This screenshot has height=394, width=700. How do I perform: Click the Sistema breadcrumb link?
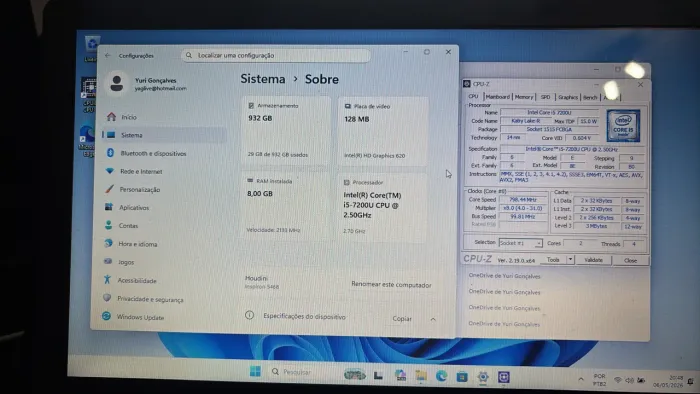[262, 79]
